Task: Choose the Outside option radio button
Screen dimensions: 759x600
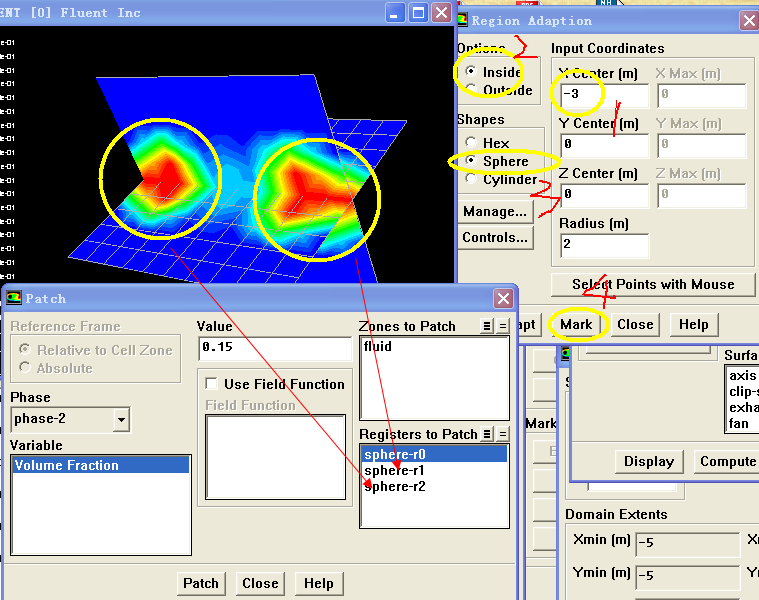Action: point(470,91)
